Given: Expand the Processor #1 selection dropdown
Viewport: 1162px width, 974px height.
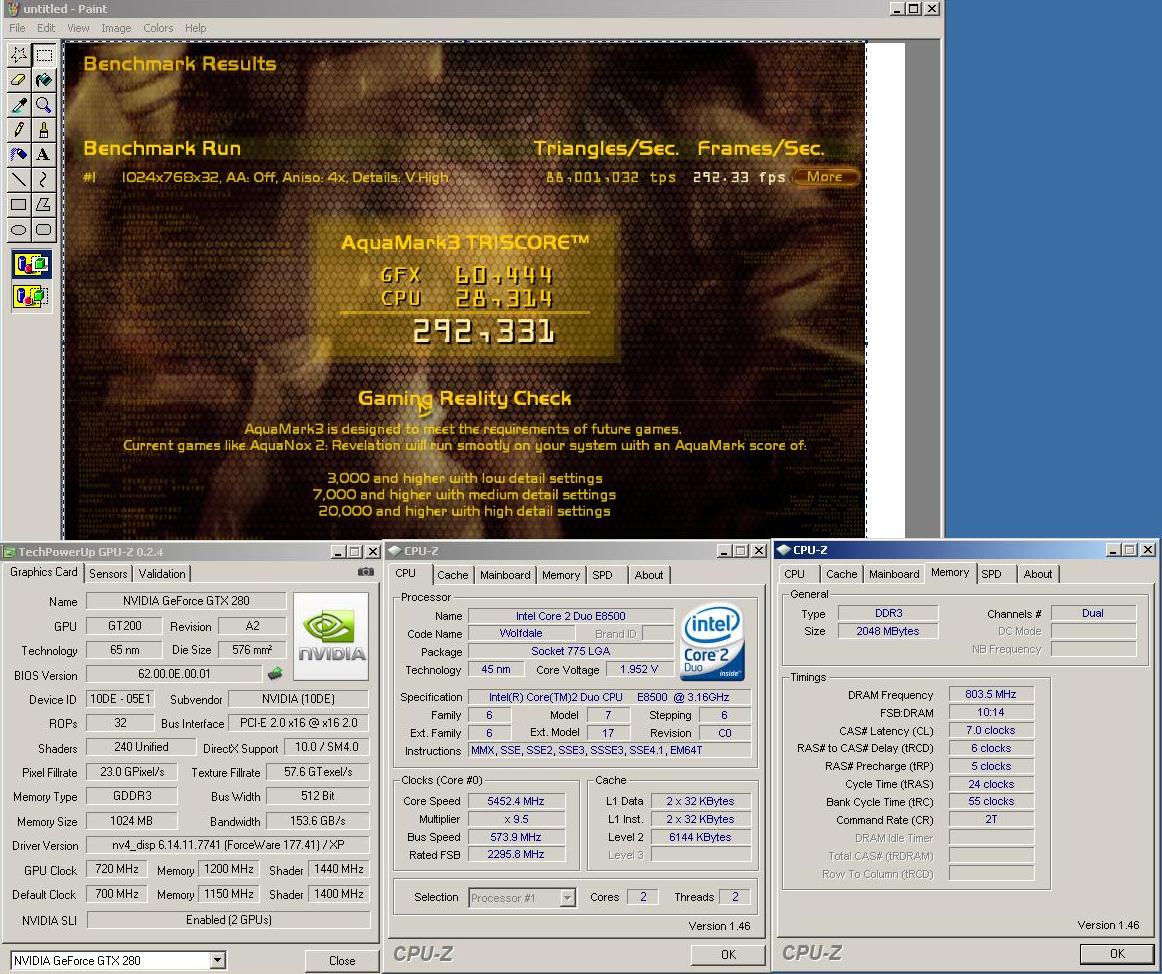Looking at the screenshot, I should (567, 898).
